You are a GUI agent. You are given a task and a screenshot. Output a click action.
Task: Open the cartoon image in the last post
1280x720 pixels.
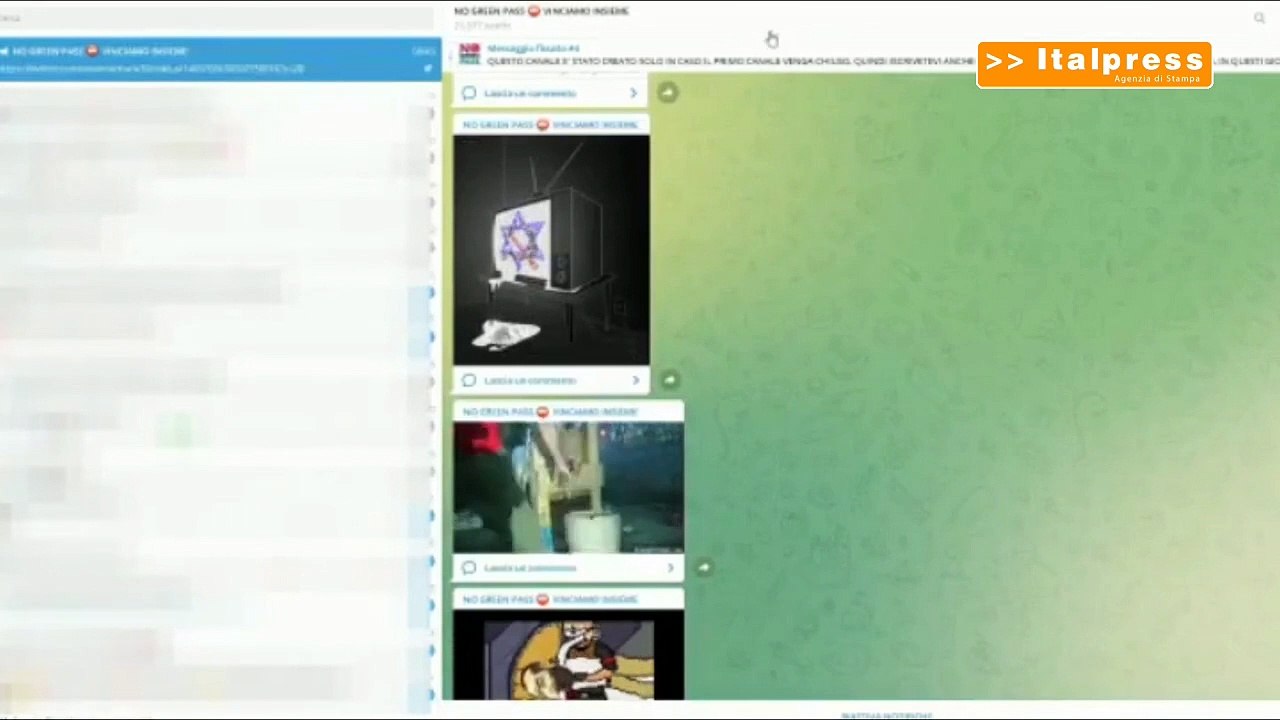[568, 655]
